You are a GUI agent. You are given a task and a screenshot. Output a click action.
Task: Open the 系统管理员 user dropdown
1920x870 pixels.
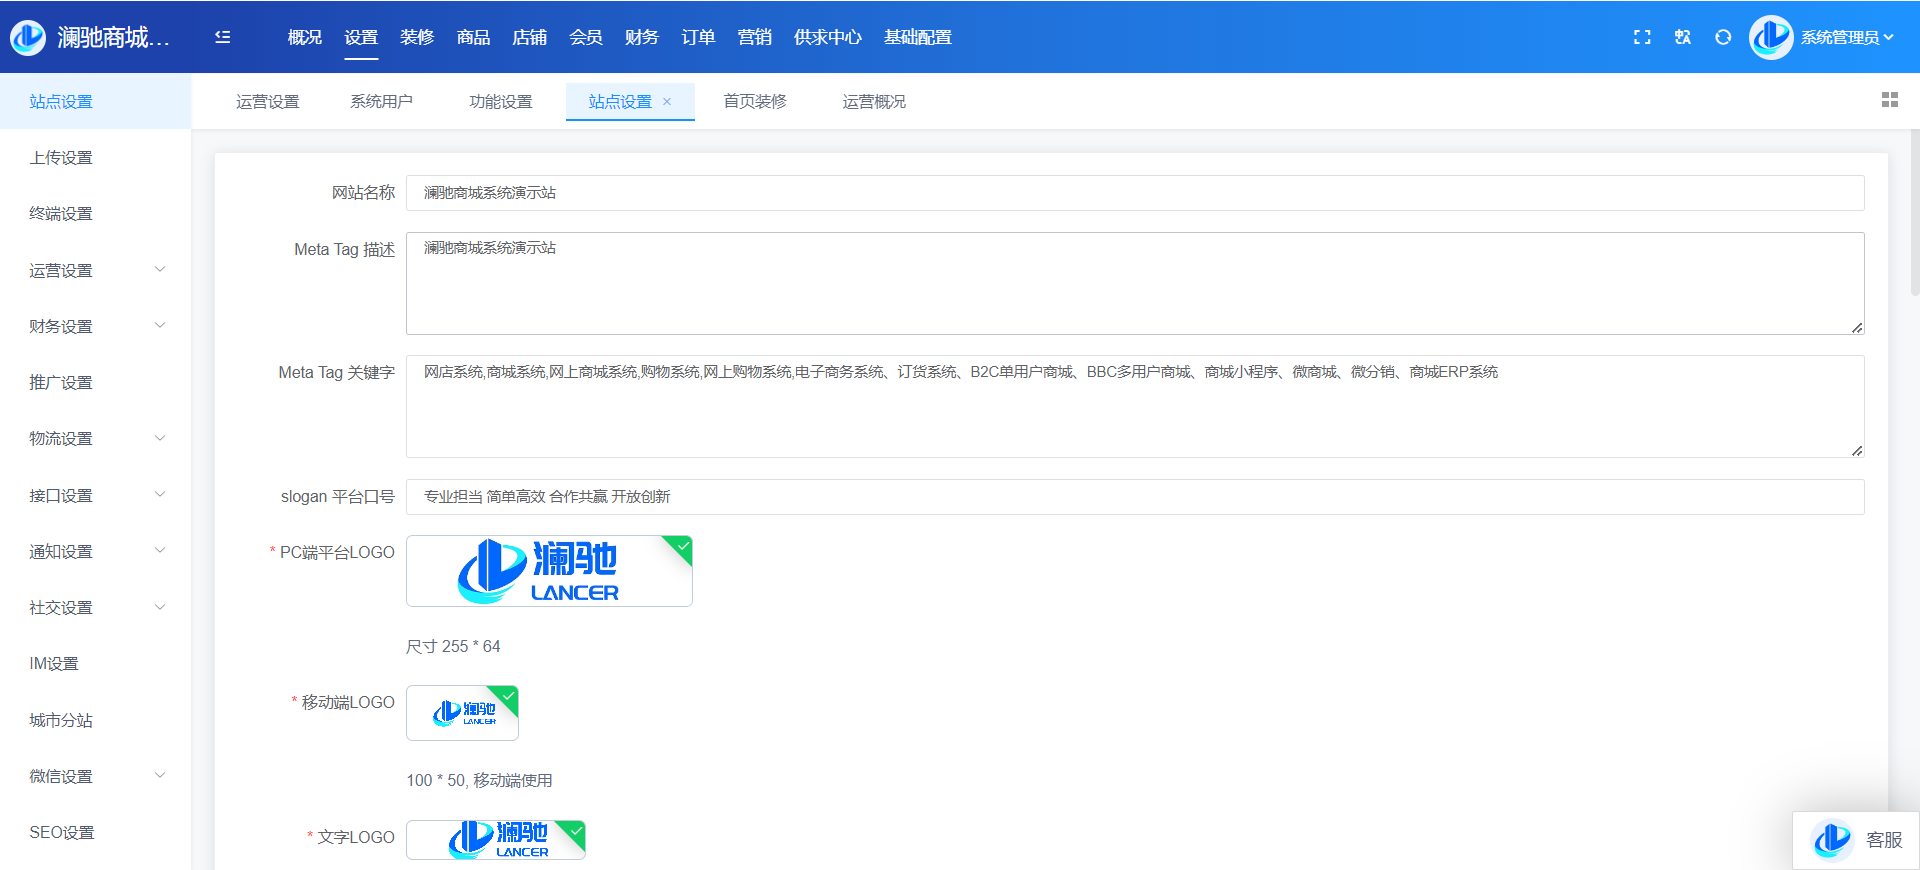(1846, 37)
